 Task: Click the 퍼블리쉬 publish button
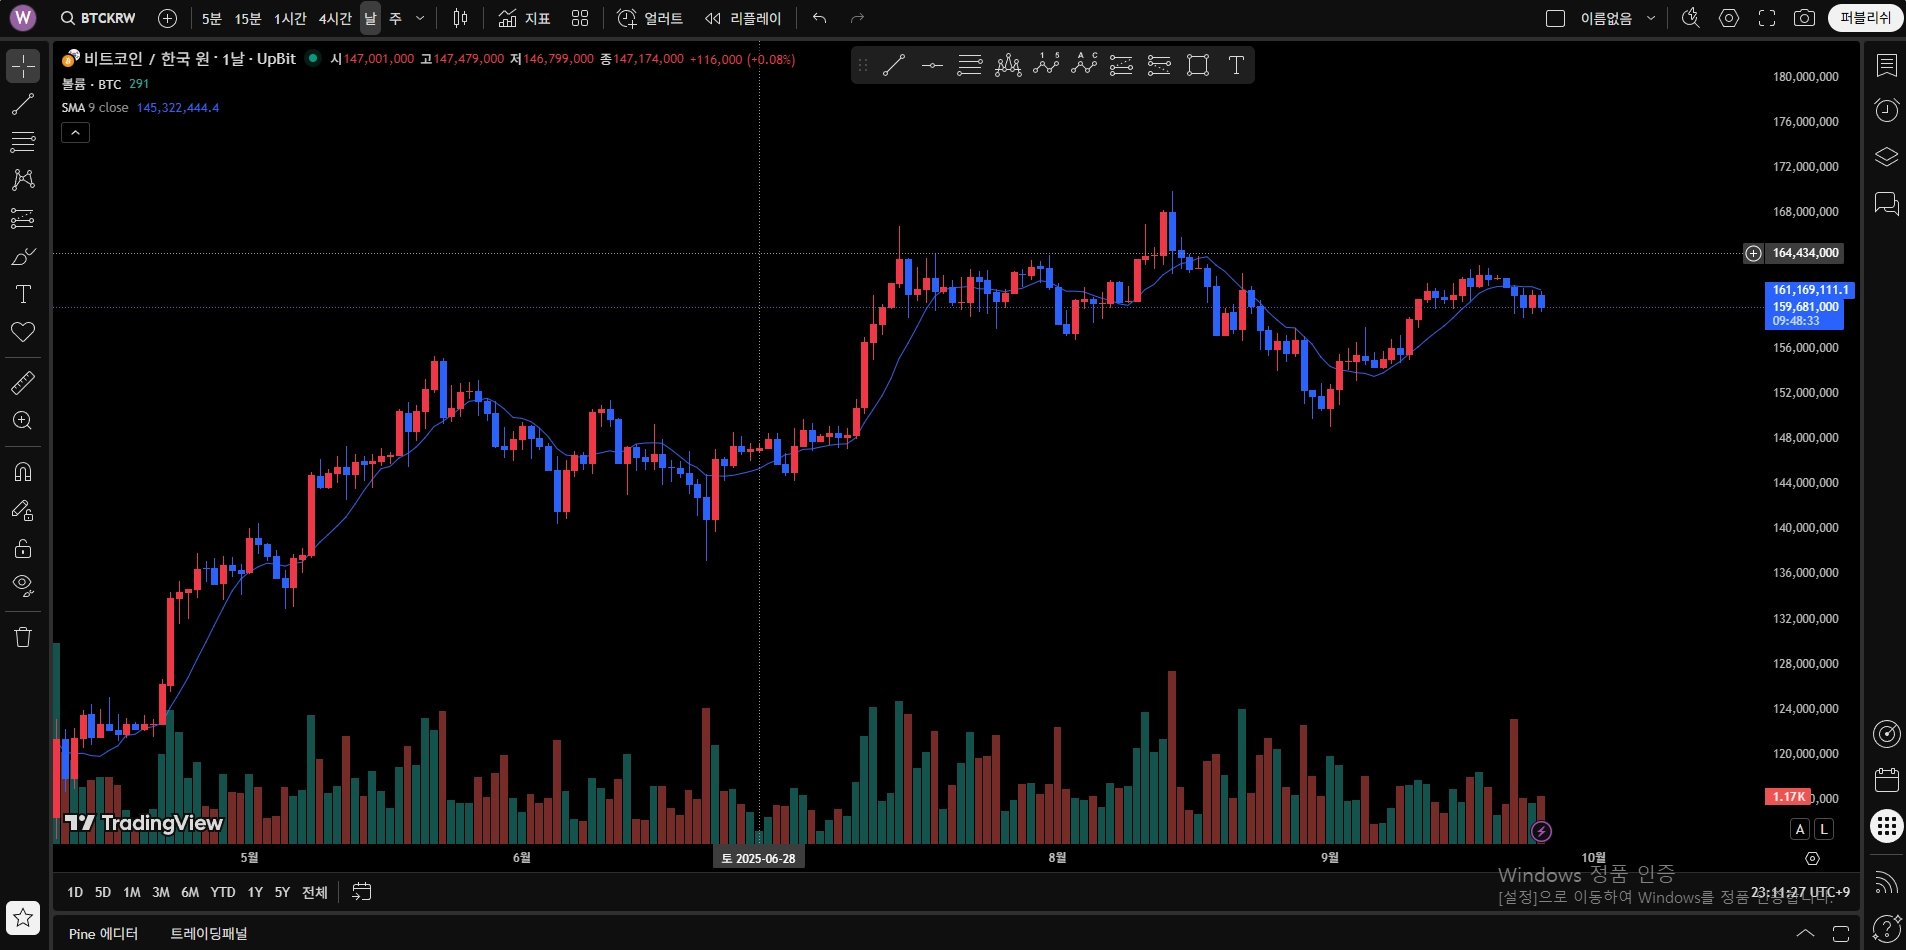pyautogui.click(x=1866, y=18)
